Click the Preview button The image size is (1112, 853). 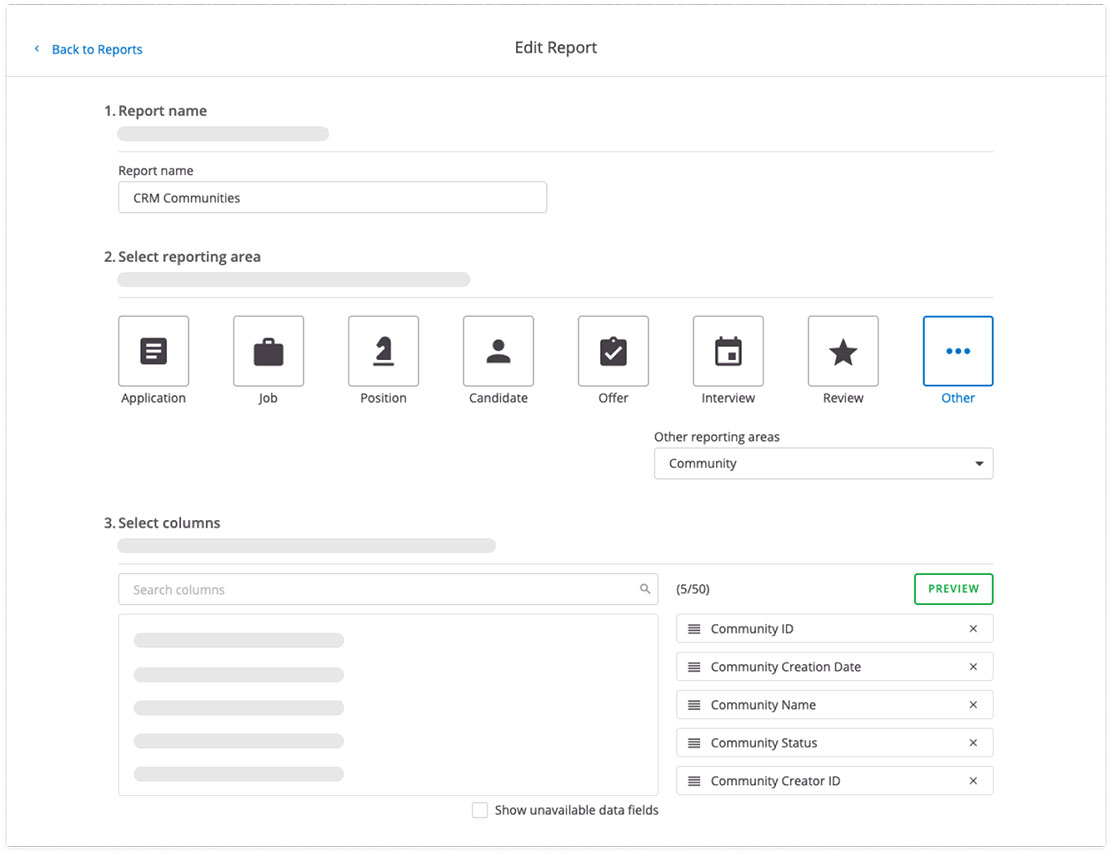coord(953,589)
